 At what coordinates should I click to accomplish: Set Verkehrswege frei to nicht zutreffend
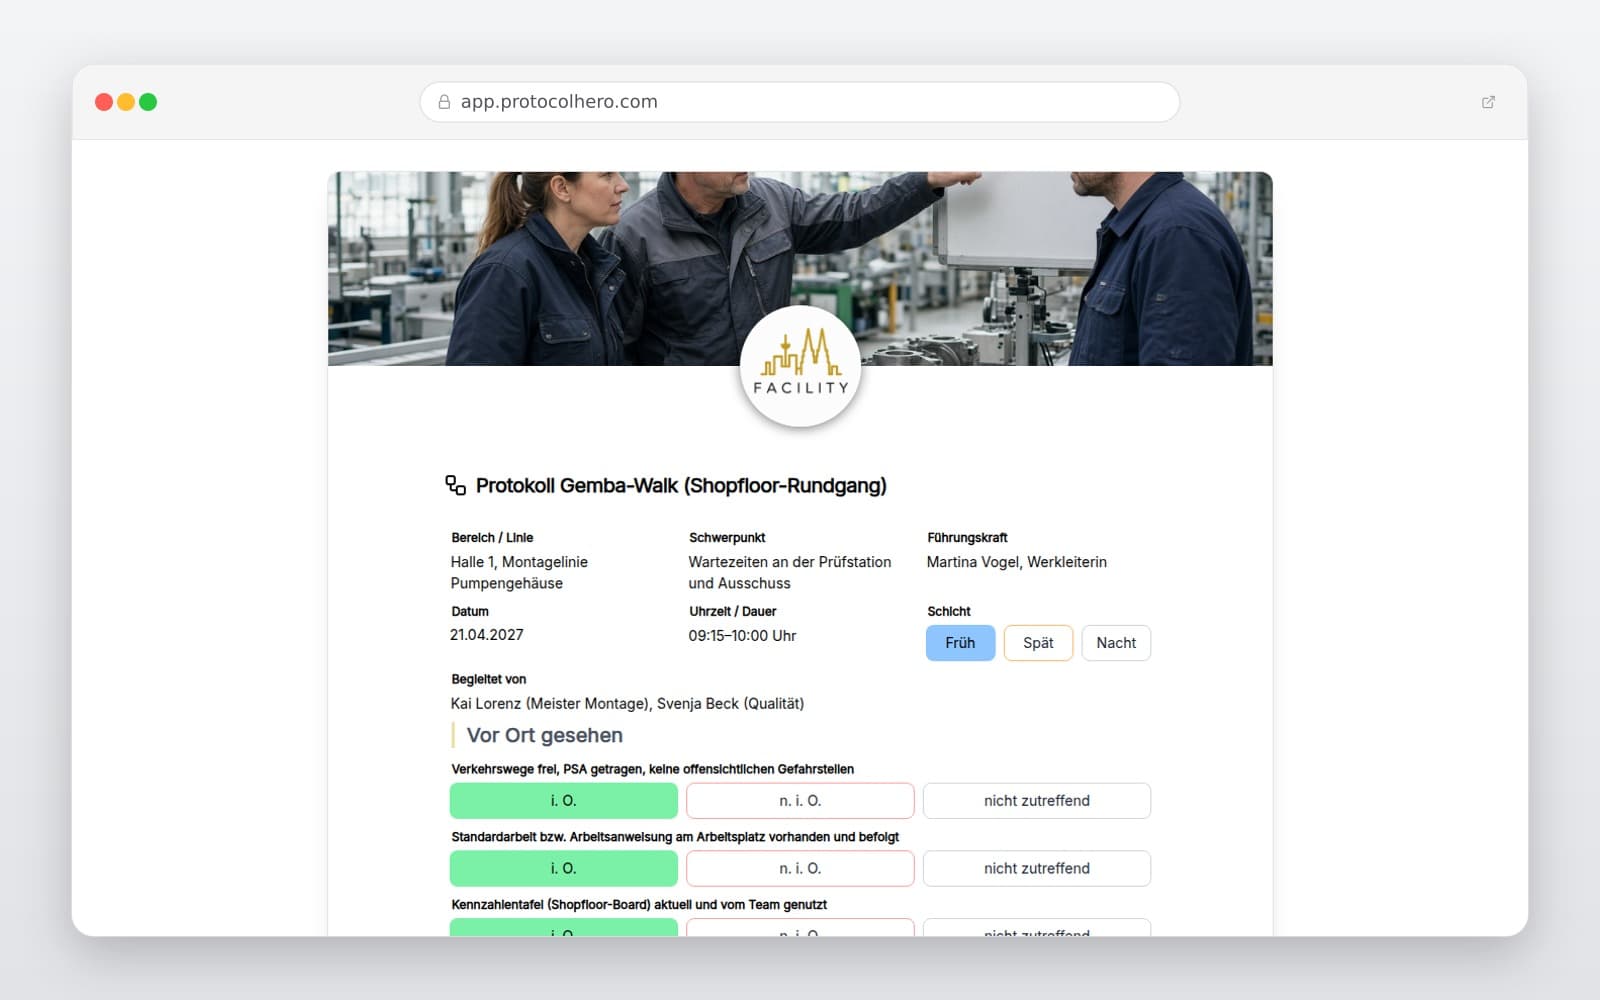1037,801
